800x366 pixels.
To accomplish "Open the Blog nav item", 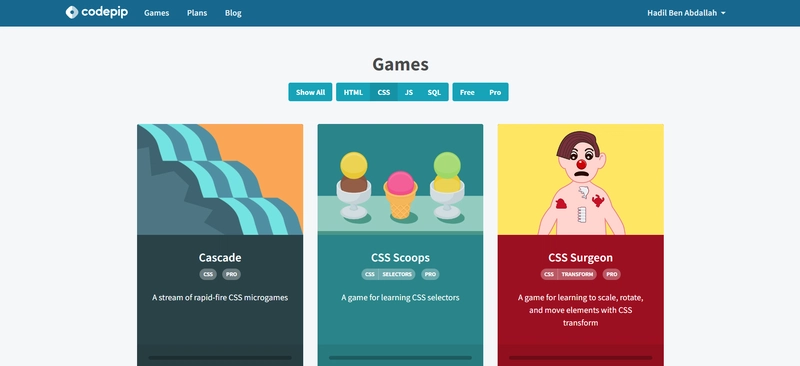I will click(x=233, y=13).
